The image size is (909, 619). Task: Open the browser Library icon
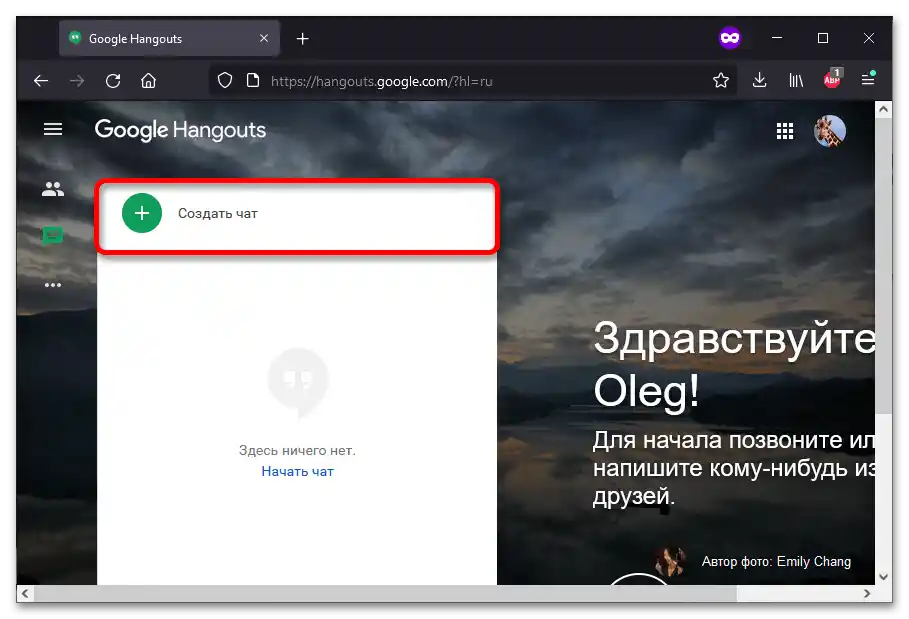coord(796,81)
